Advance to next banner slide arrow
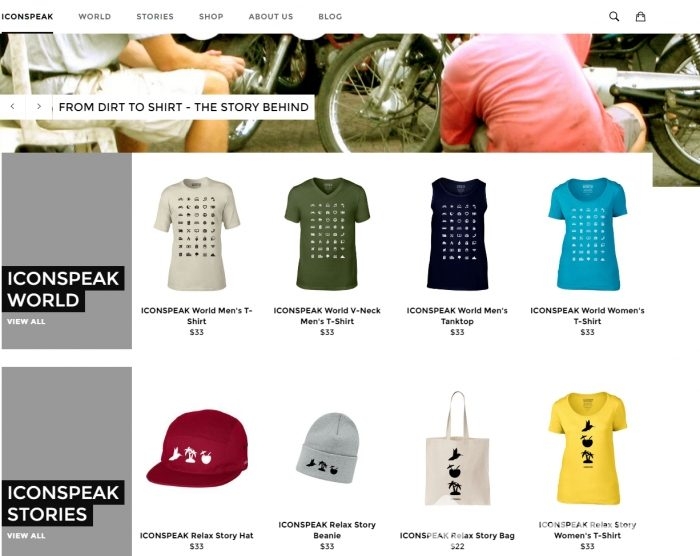Image resolution: width=700 pixels, height=556 pixels. tap(39, 107)
